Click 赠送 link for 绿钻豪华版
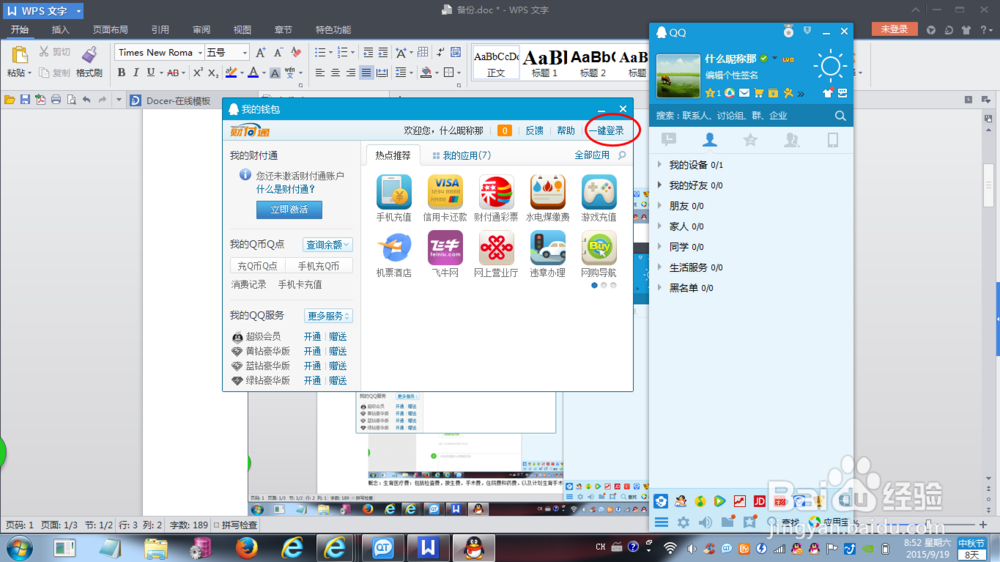 coord(337,380)
